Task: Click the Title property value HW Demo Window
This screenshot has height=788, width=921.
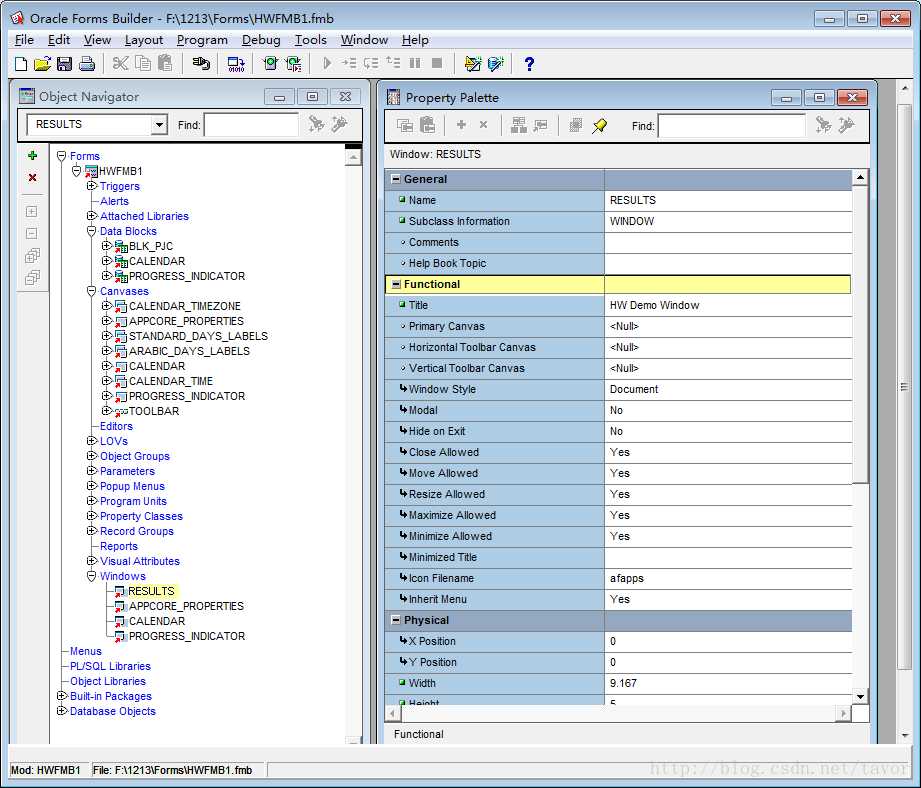Action: pyautogui.click(x=654, y=305)
